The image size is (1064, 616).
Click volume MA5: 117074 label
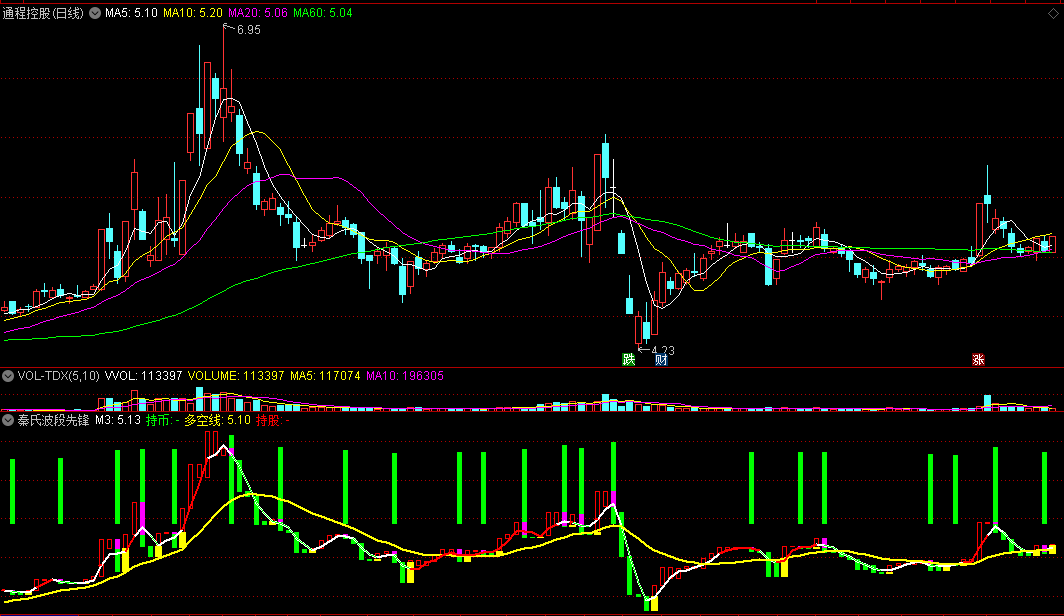(325, 376)
